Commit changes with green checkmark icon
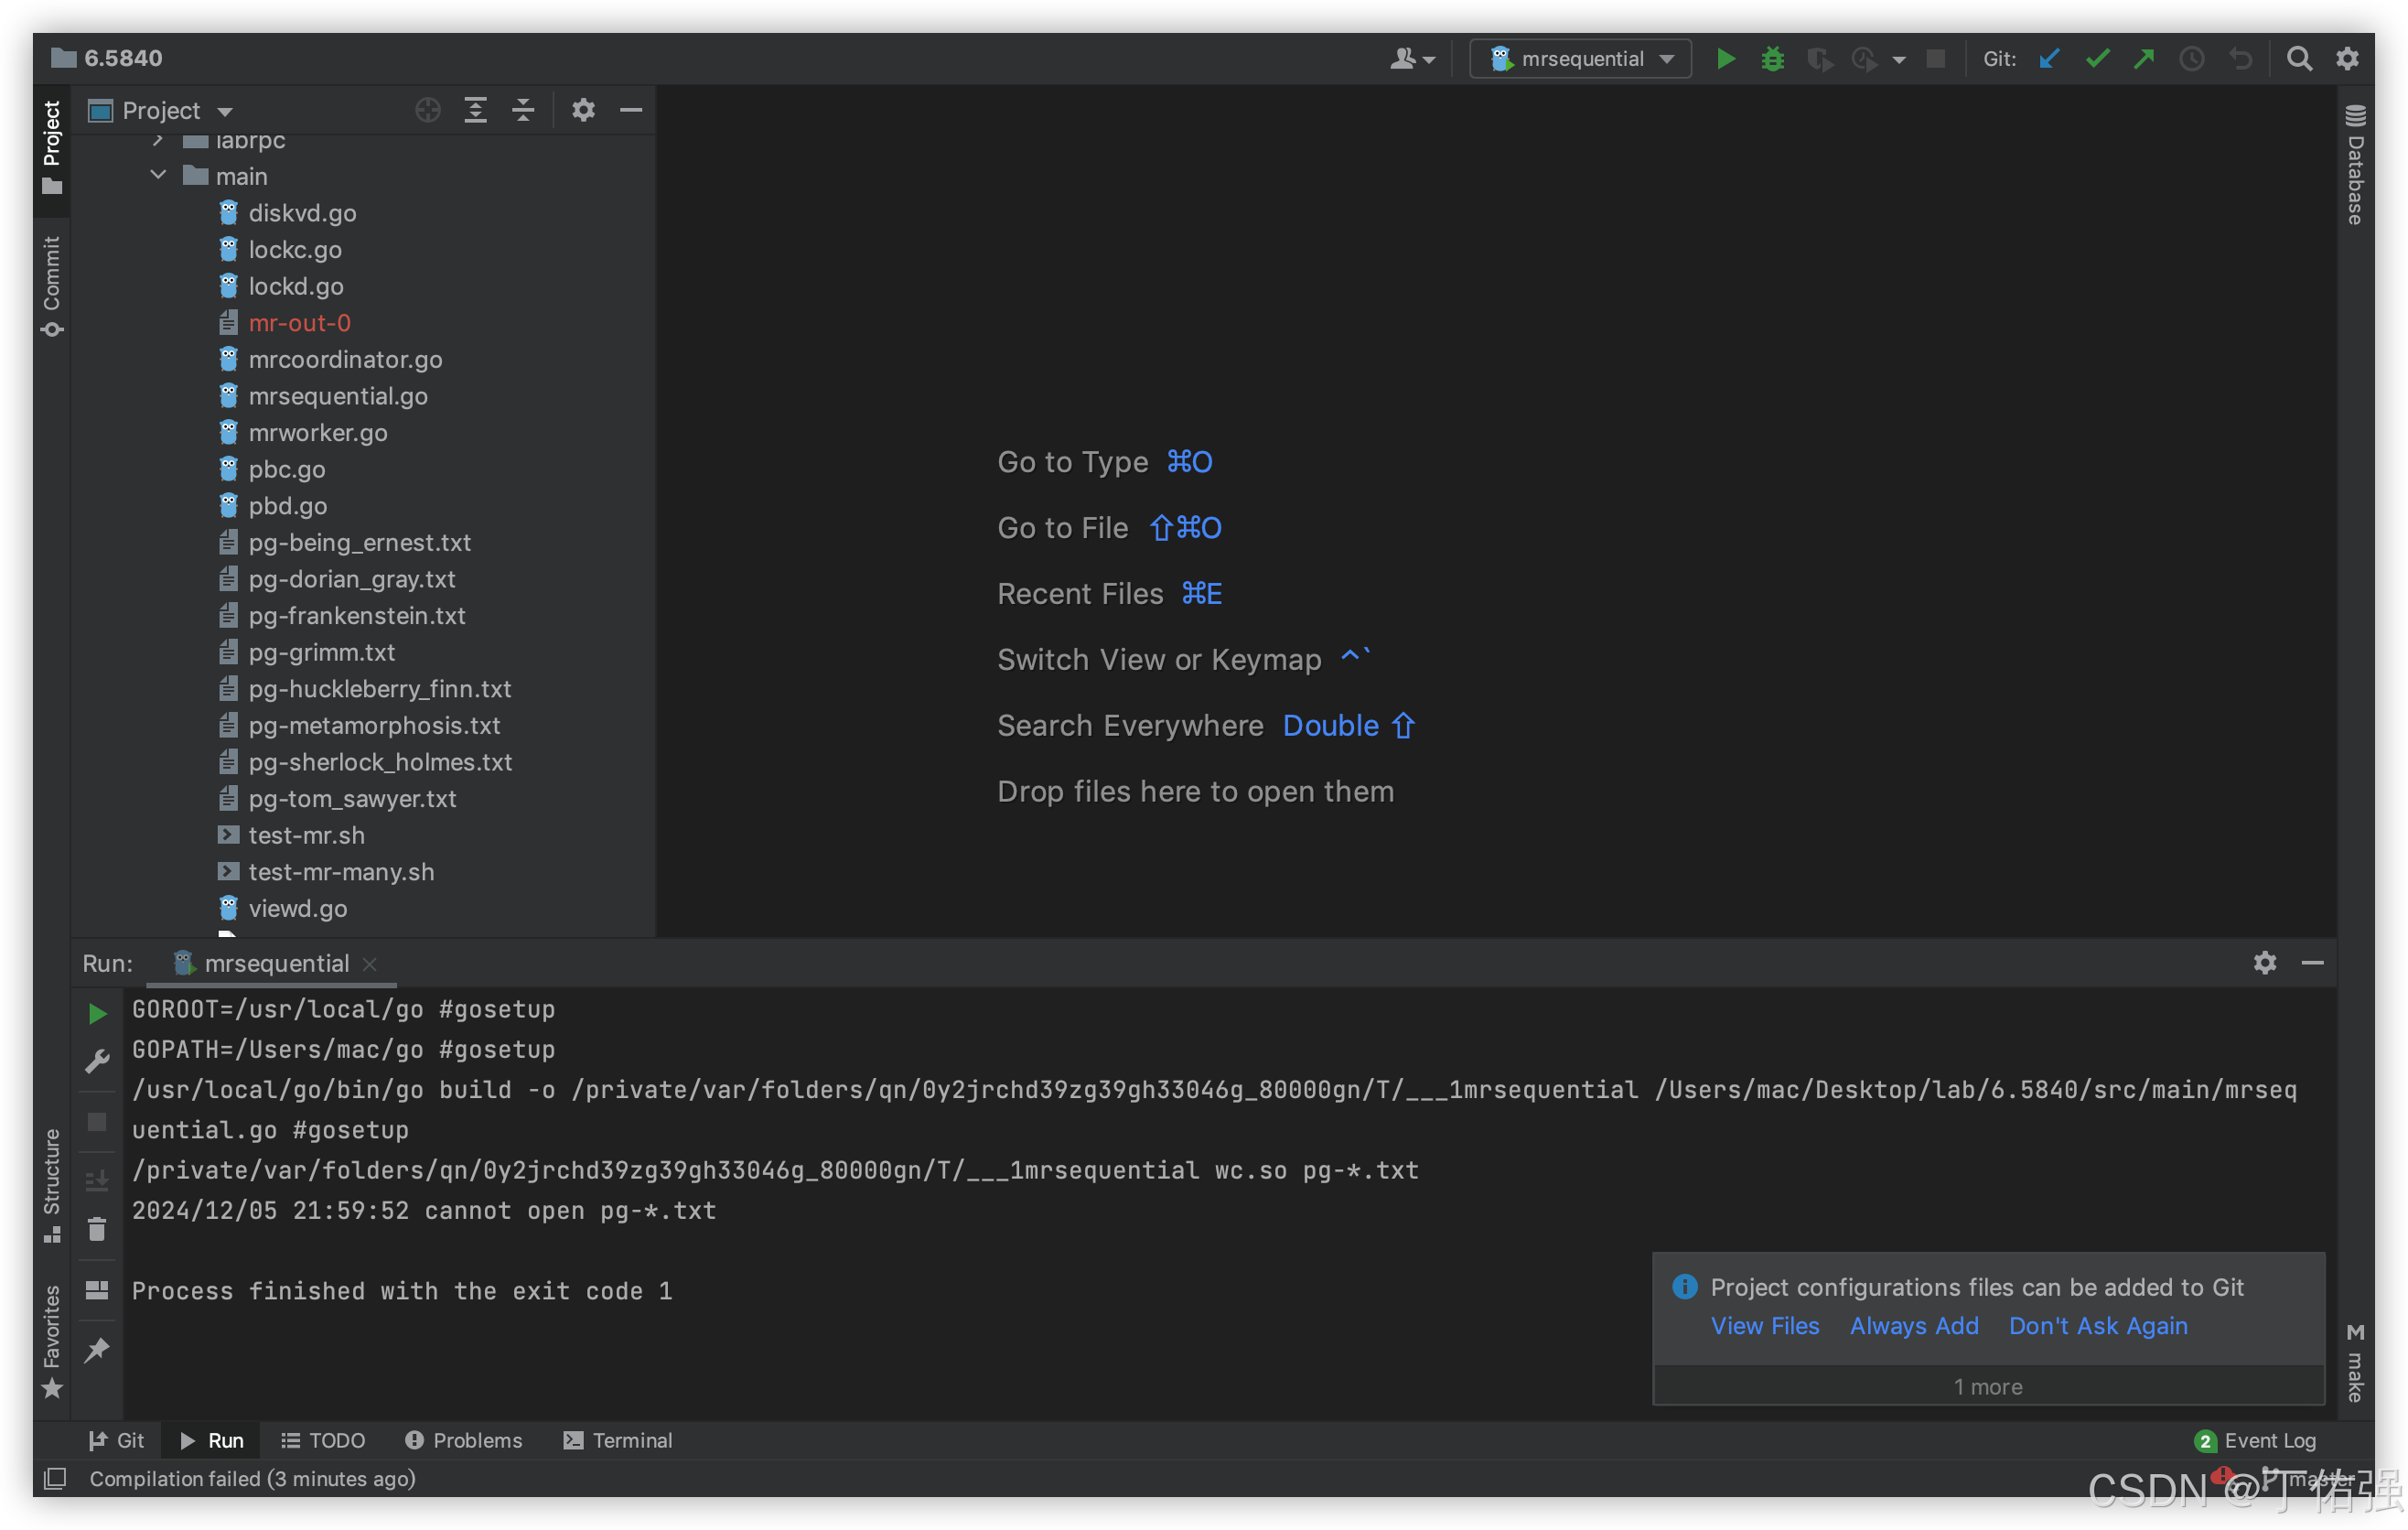The width and height of the screenshot is (2408, 1530). [2097, 59]
